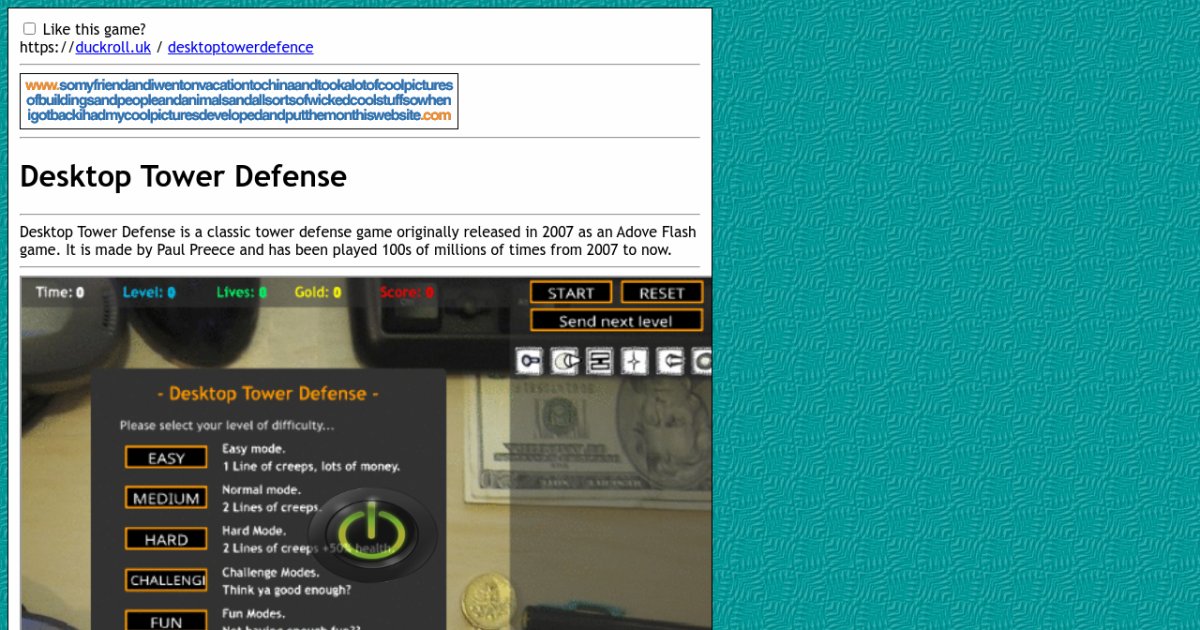
Task: Select the pellet tower icon
Action: pos(529,361)
